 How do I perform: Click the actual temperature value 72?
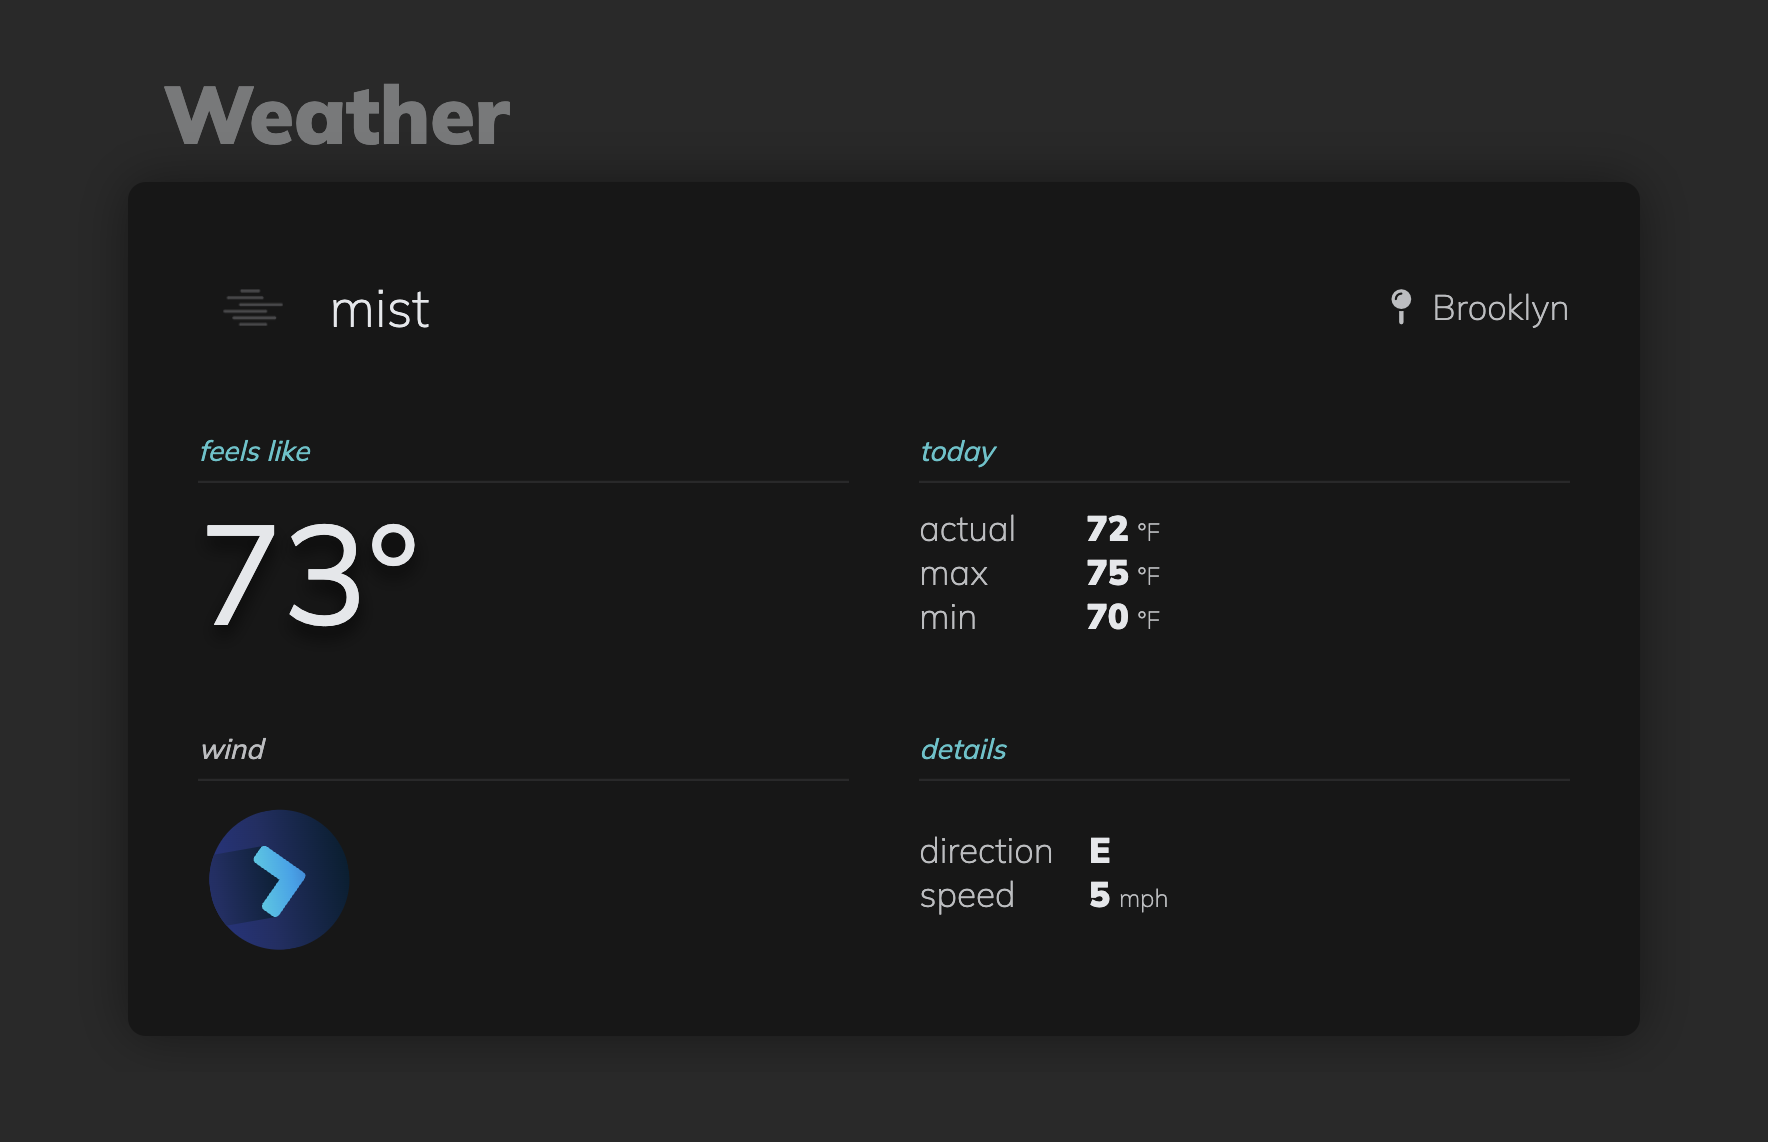coord(1108,529)
